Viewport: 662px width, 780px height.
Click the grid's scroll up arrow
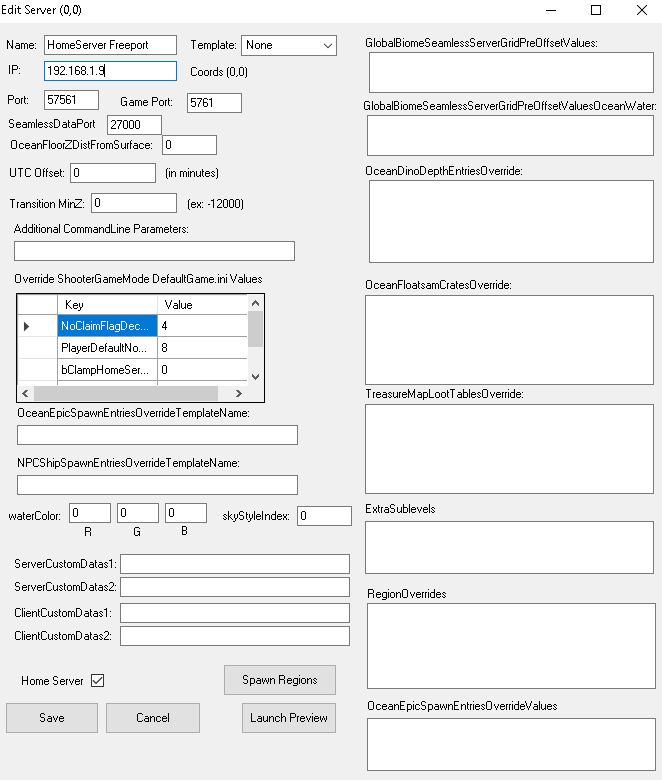255,303
